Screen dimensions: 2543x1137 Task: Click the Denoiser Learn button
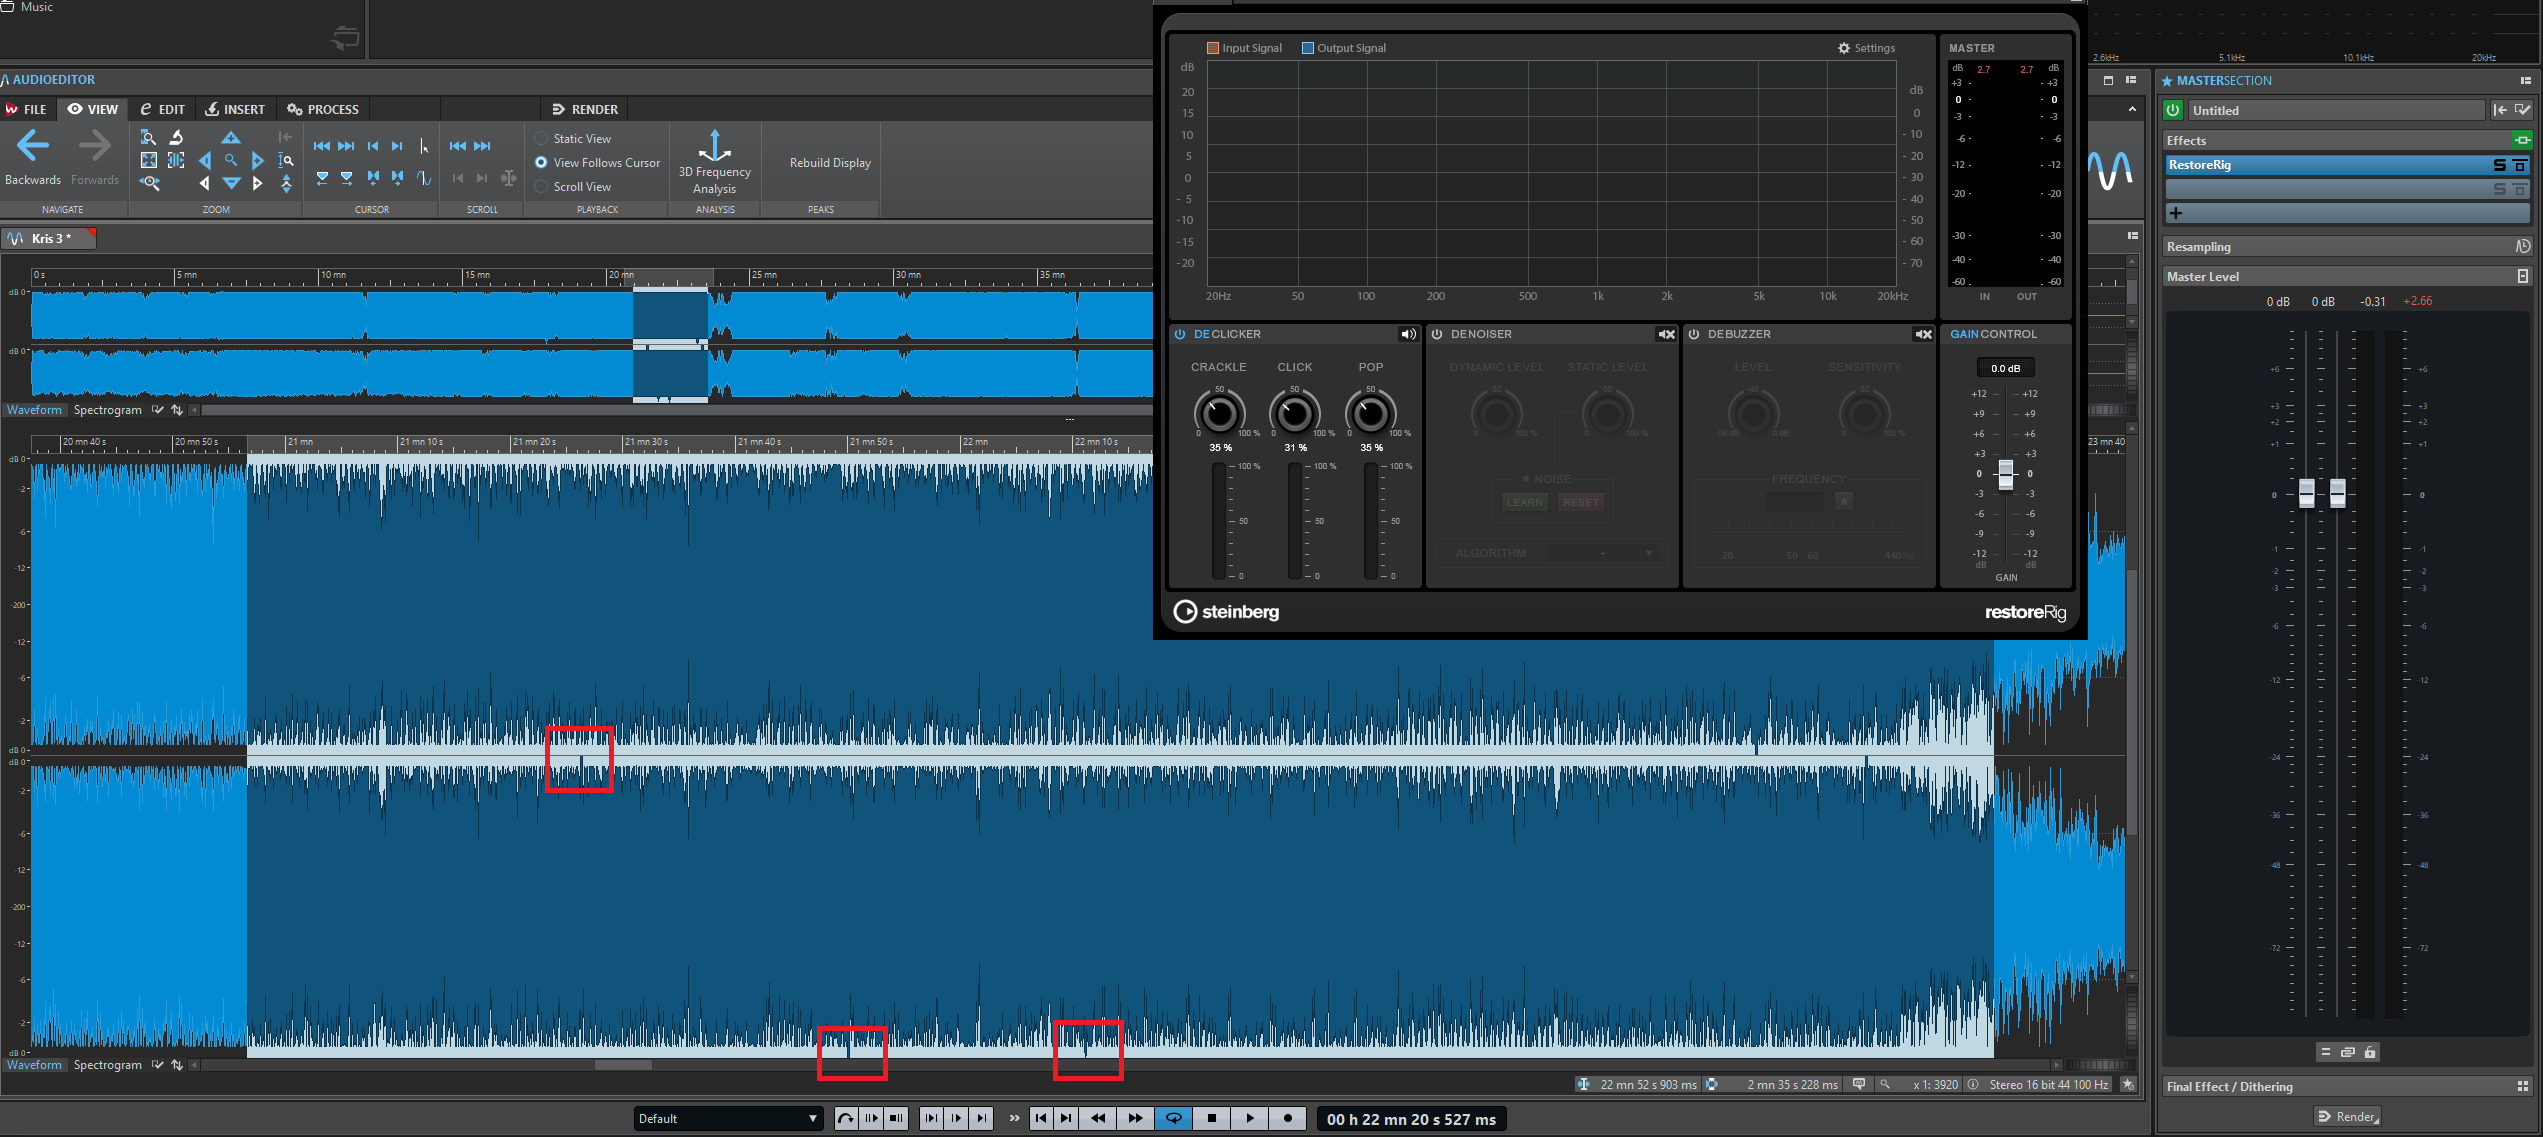1525,502
